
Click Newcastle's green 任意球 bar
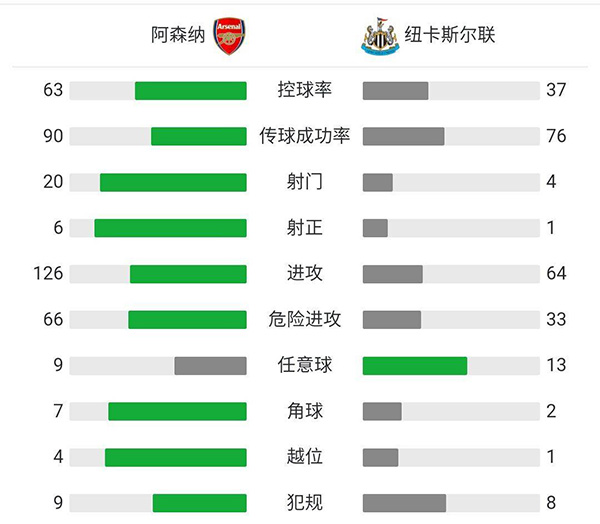pos(414,365)
